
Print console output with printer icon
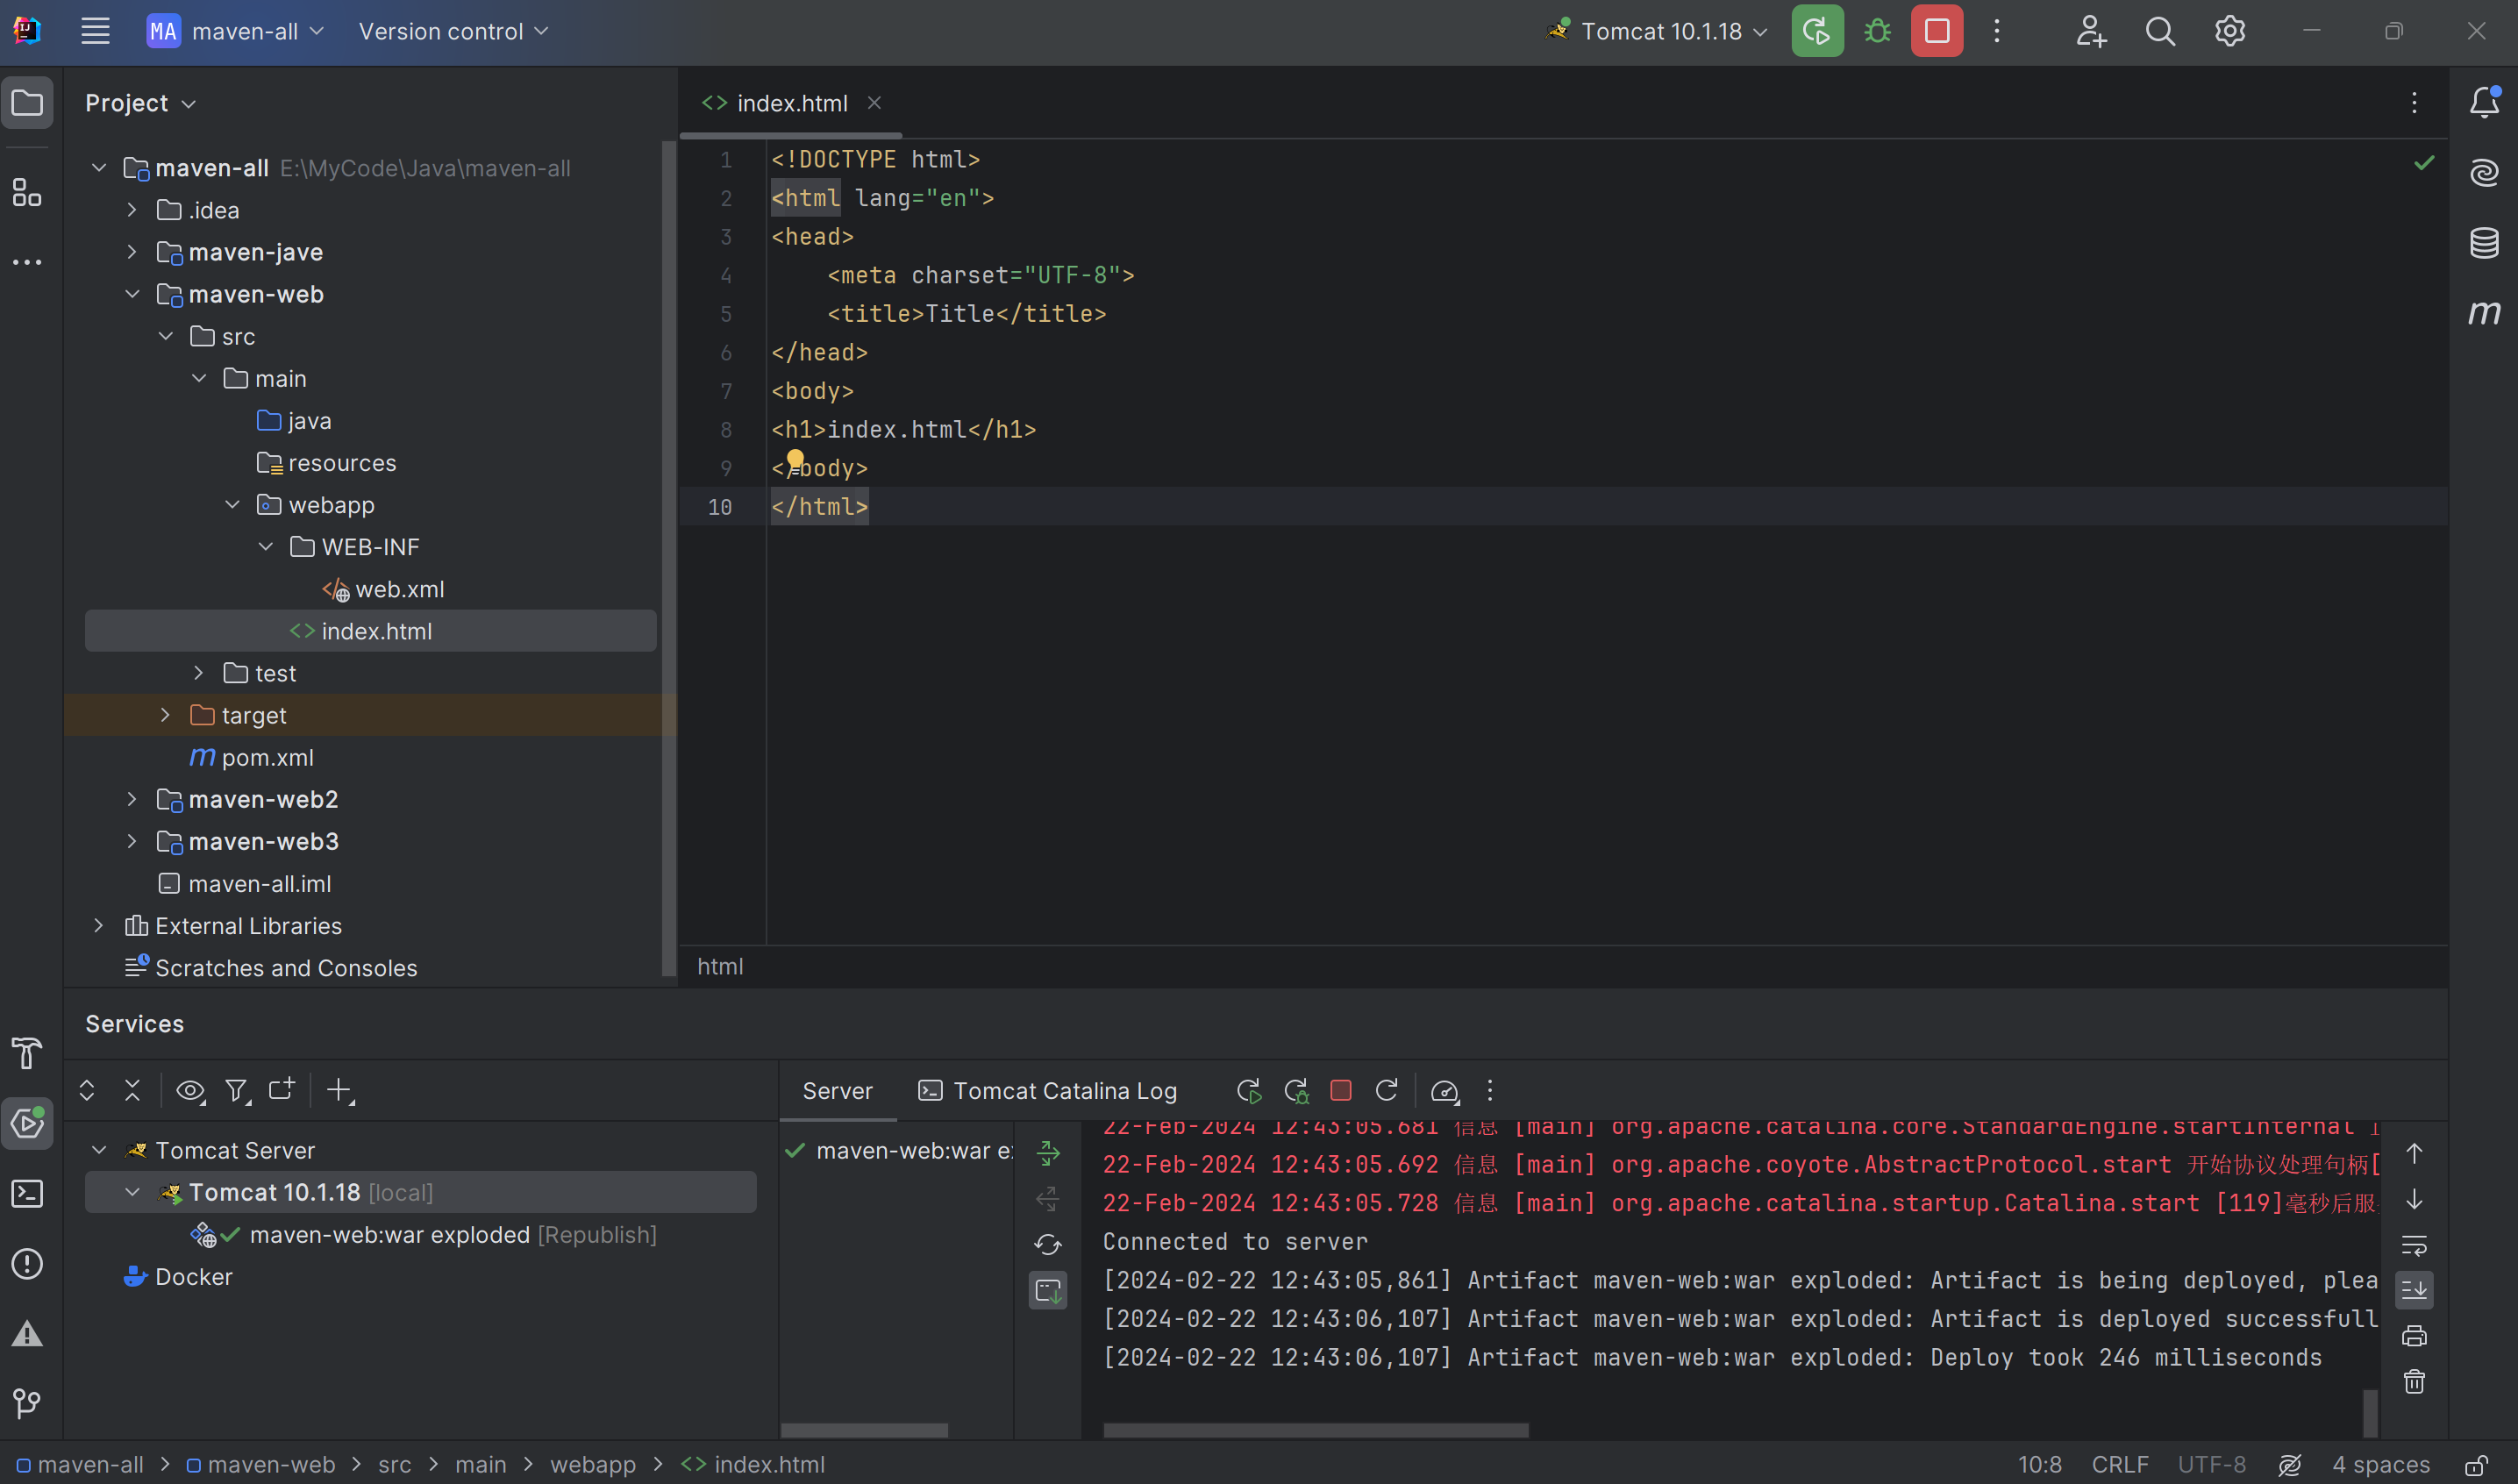coord(2414,1336)
